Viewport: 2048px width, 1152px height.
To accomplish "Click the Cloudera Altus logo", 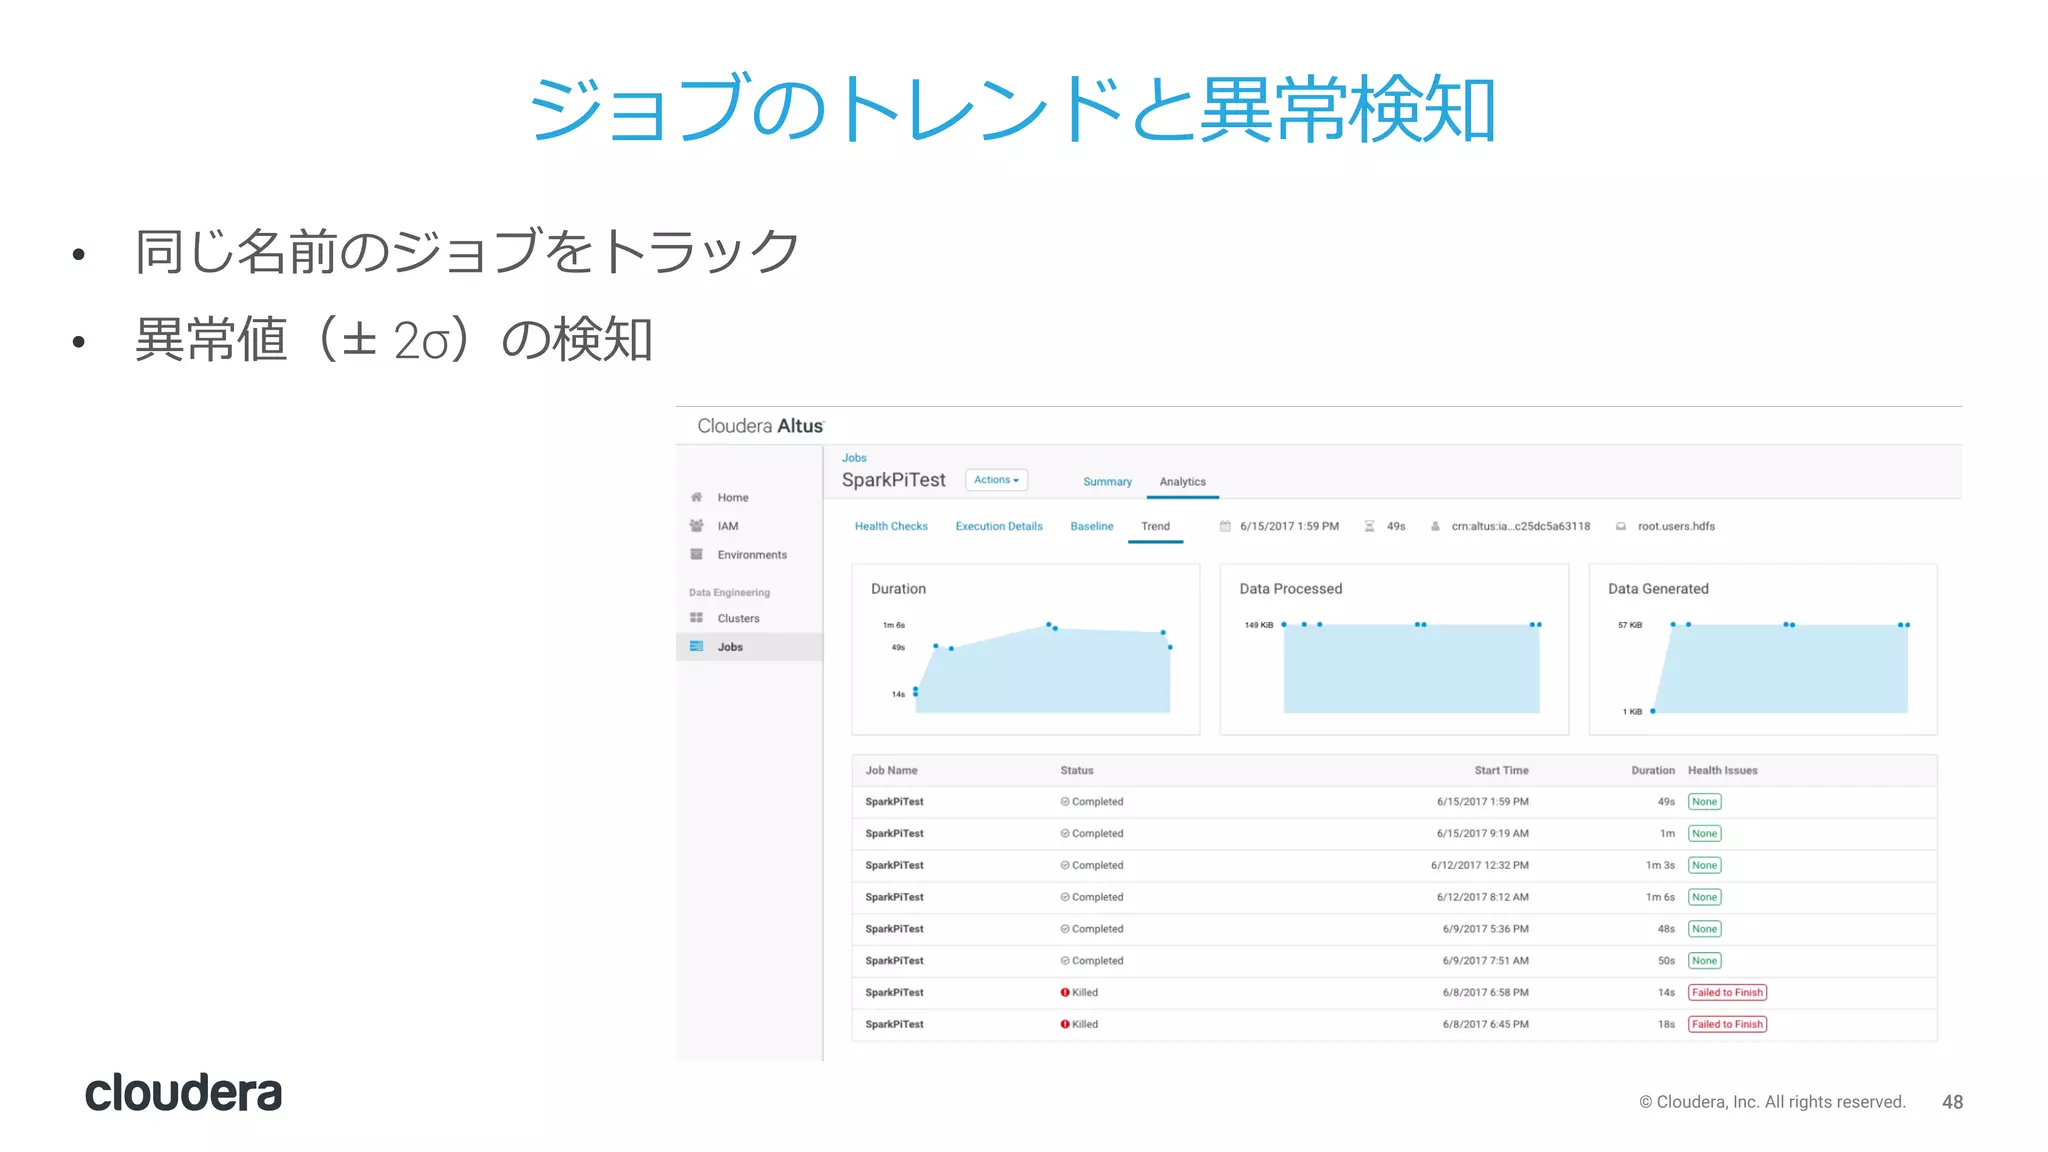I will coord(760,426).
